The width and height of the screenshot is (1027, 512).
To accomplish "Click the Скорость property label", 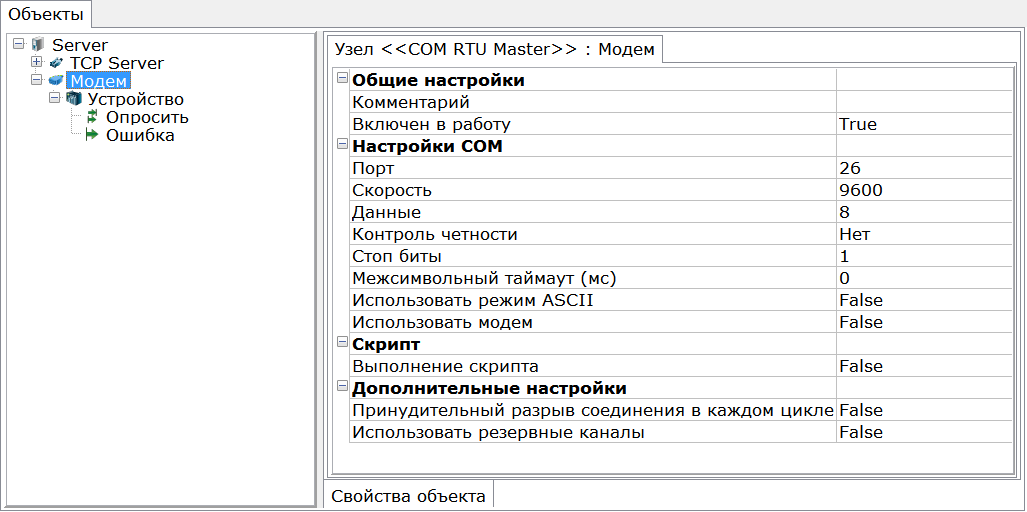I will [x=392, y=190].
